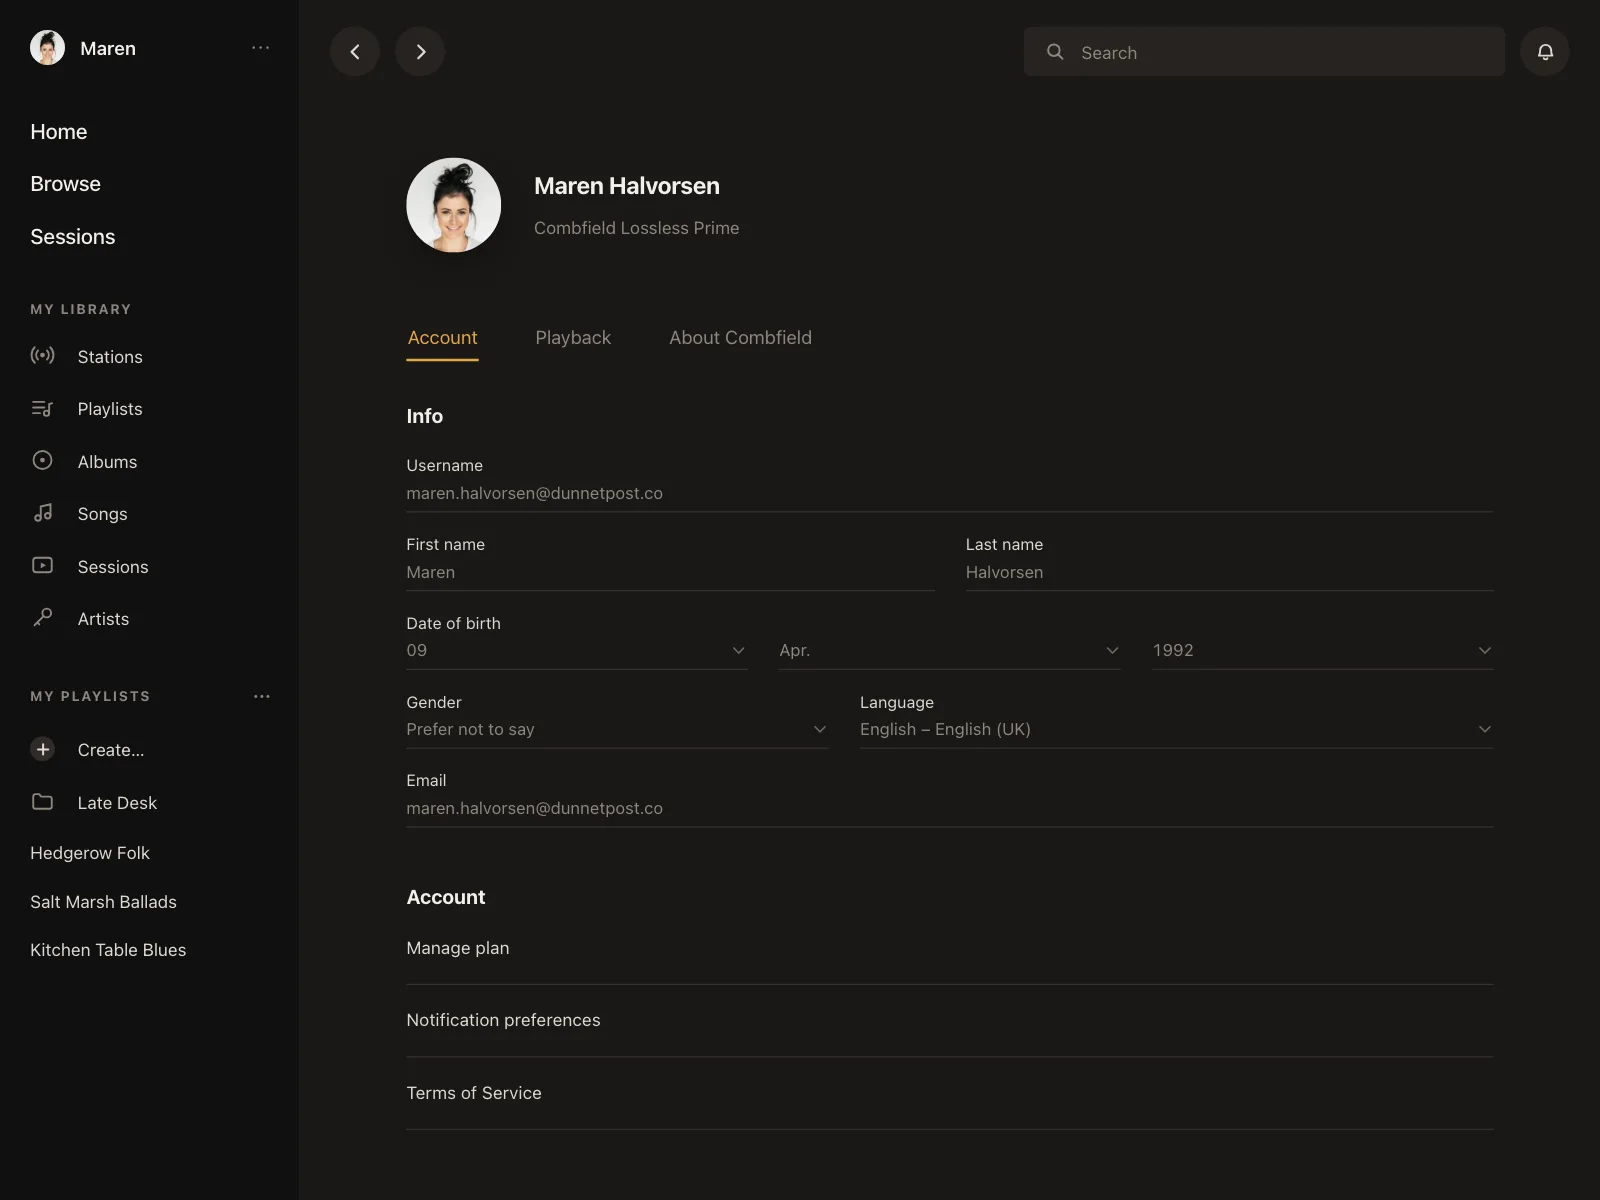The image size is (1600, 1200).
Task: Expand the Gender dropdown
Action: [617, 729]
